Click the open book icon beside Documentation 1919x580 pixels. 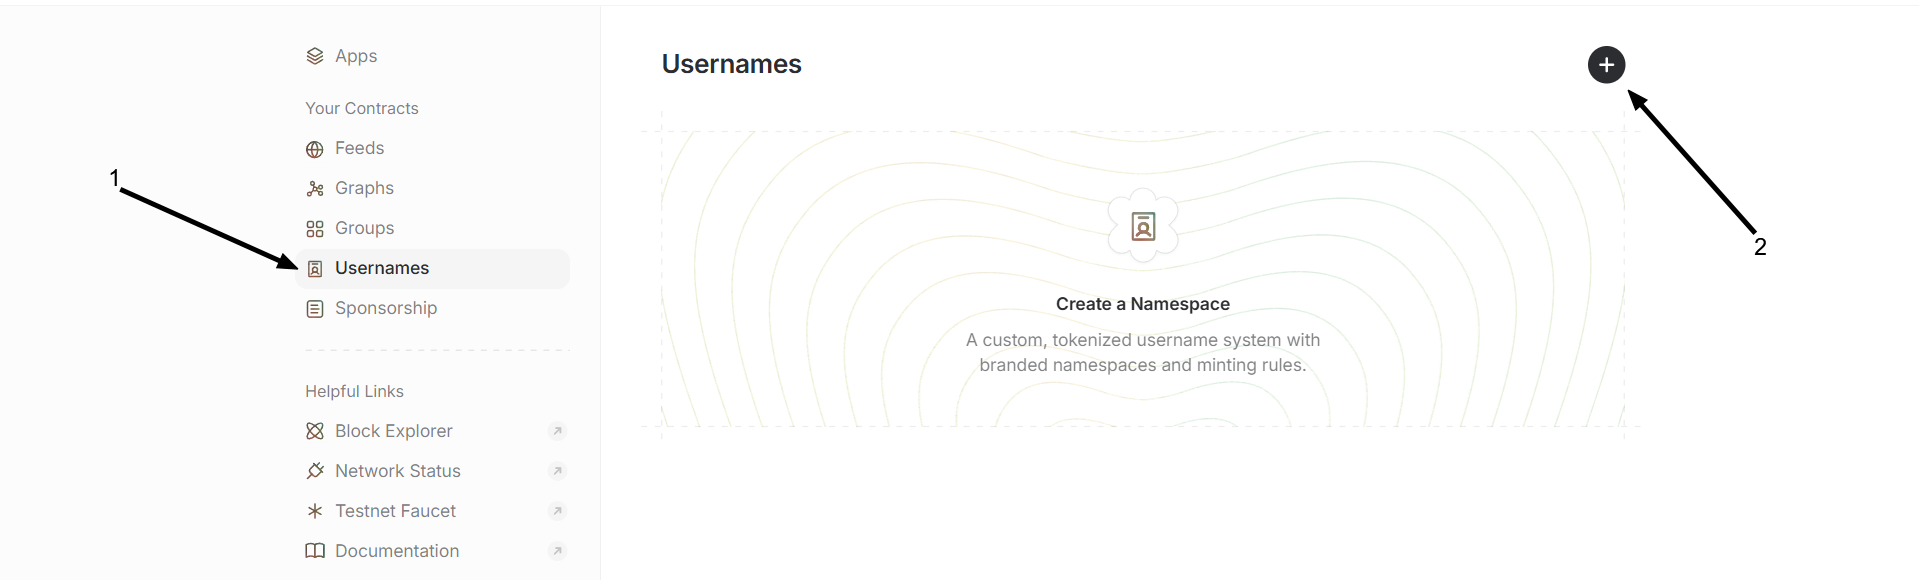(x=315, y=551)
